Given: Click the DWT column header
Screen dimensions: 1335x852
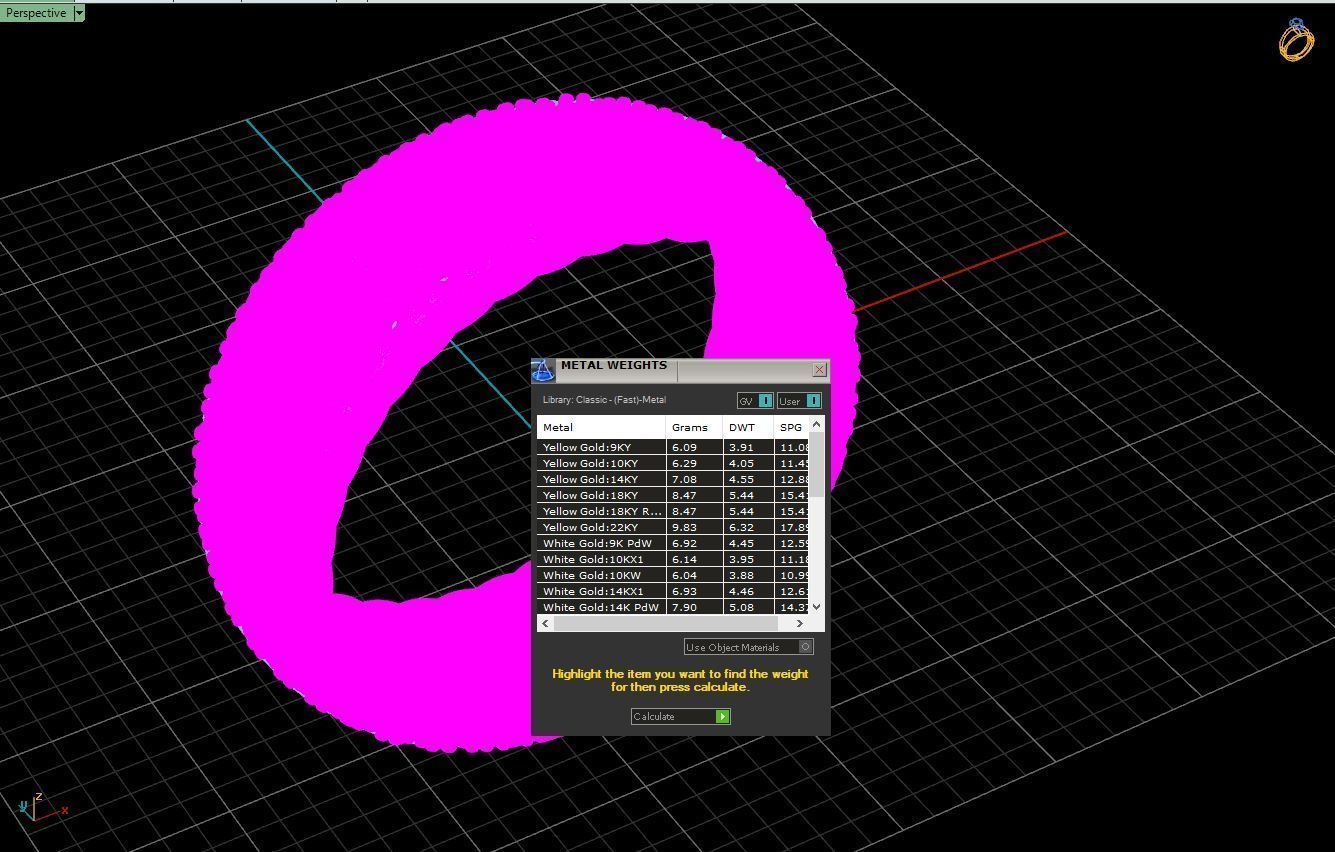Looking at the screenshot, I should [x=748, y=427].
